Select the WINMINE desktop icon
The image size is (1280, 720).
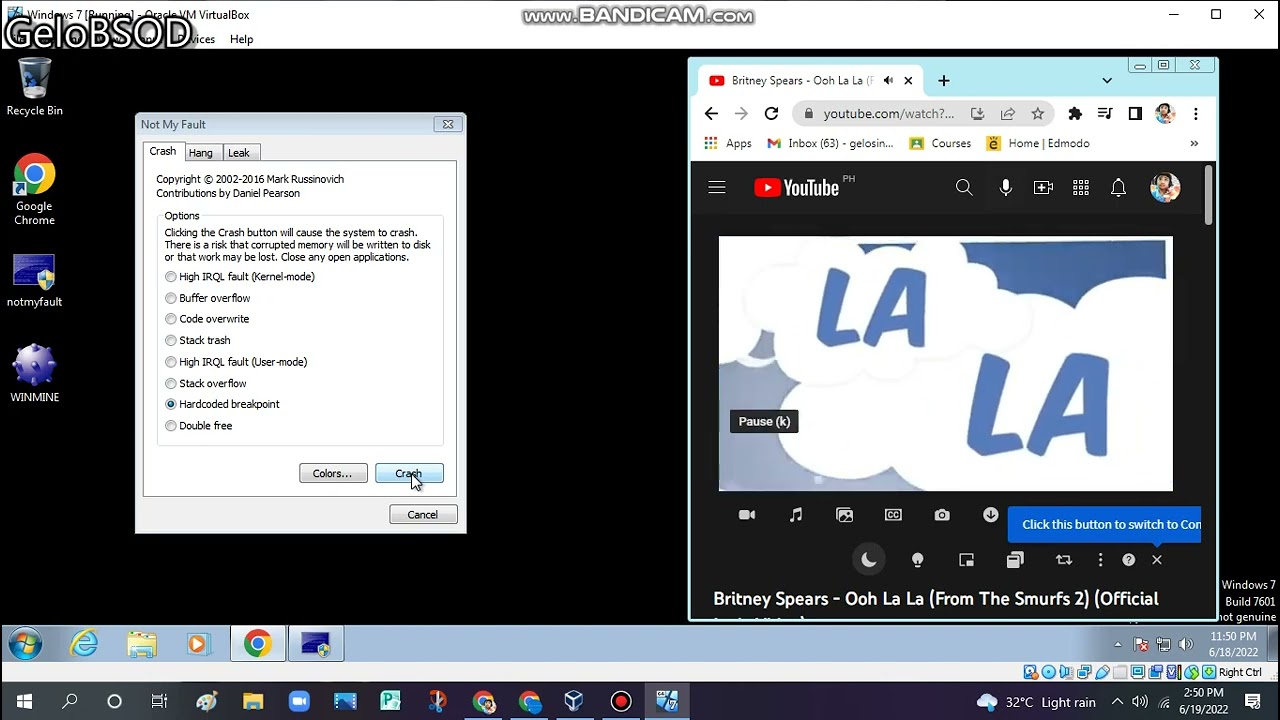(34, 373)
